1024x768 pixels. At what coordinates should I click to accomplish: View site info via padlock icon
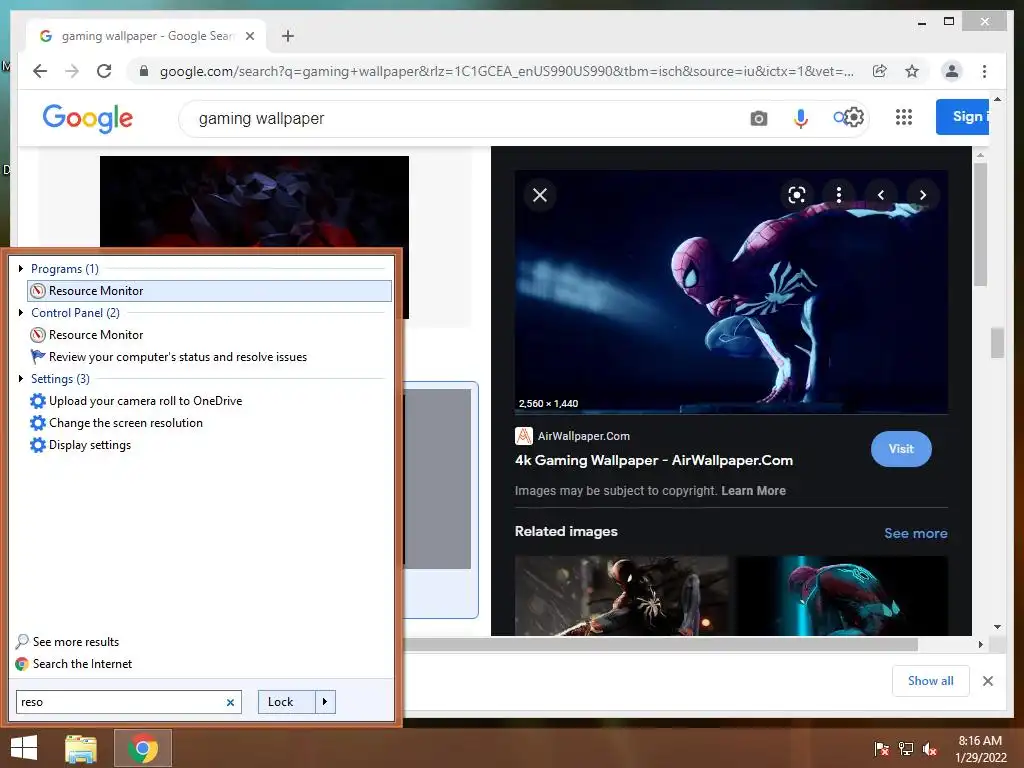click(144, 71)
